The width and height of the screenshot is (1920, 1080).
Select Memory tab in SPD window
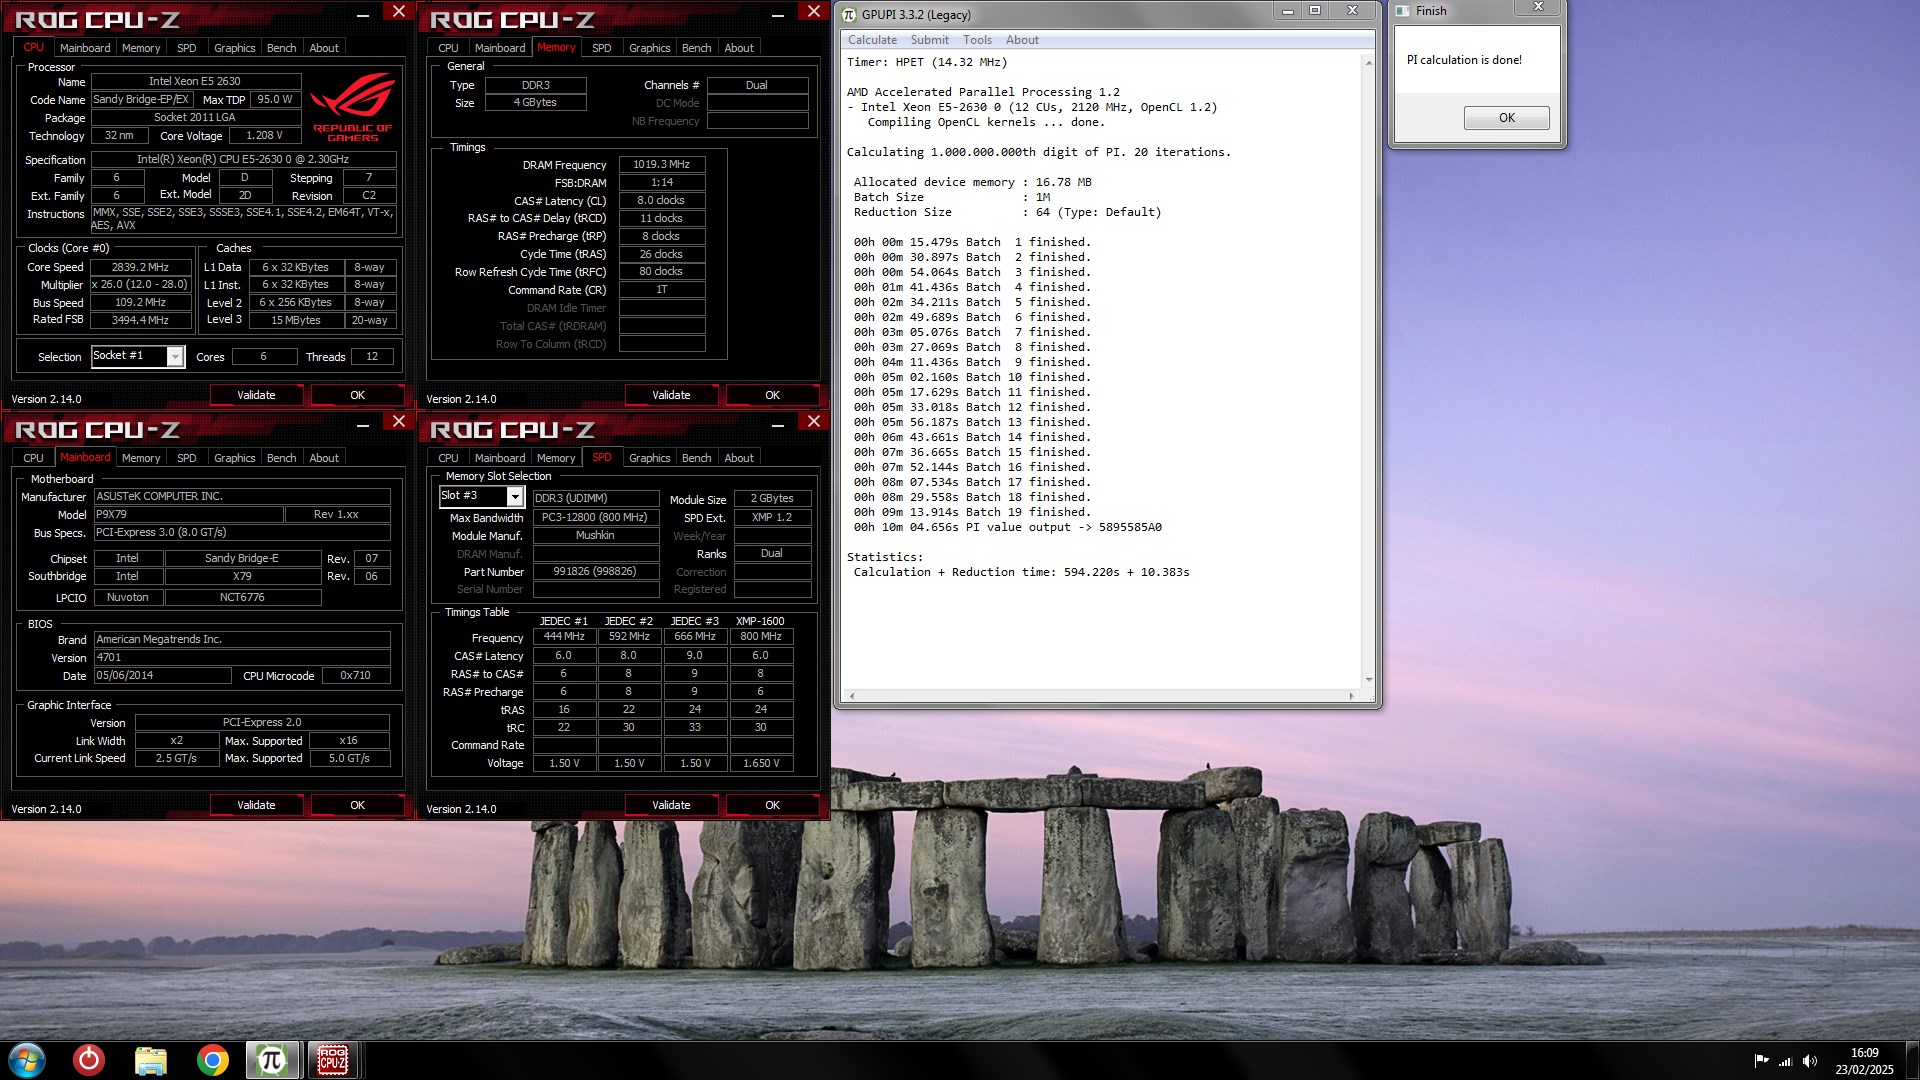point(556,458)
